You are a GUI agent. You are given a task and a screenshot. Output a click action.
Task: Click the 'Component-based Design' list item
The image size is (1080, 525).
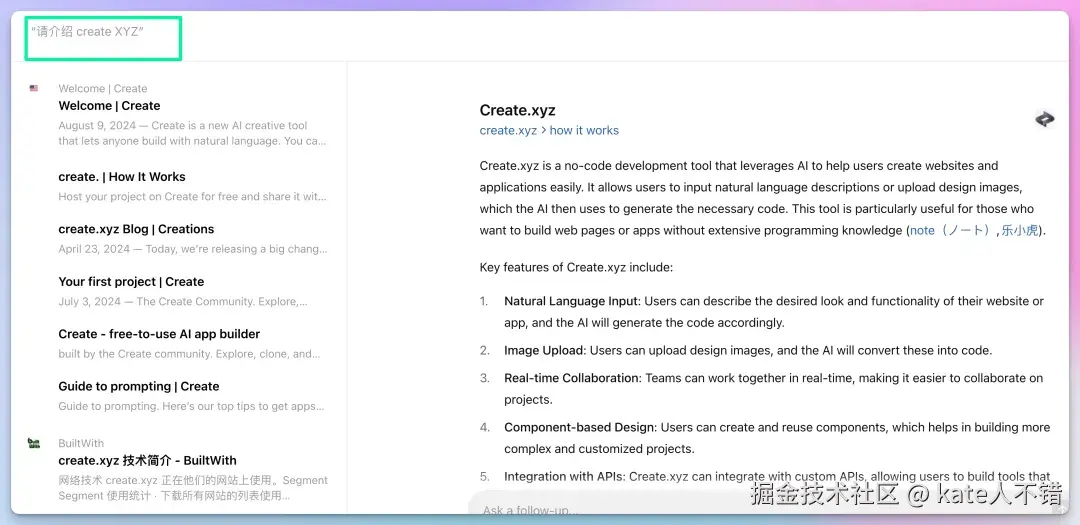[765, 438]
